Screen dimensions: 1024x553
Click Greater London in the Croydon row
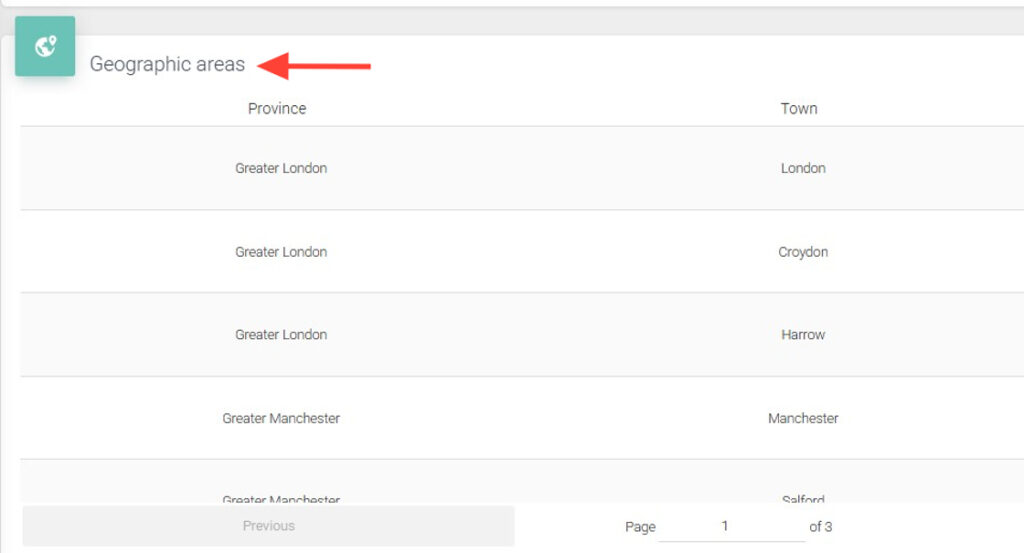[281, 252]
